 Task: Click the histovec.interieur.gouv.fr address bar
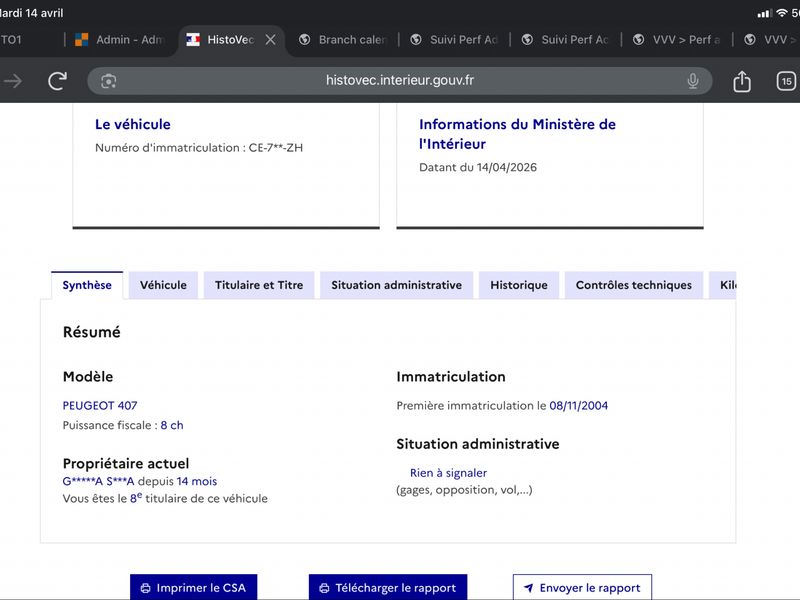(x=400, y=81)
